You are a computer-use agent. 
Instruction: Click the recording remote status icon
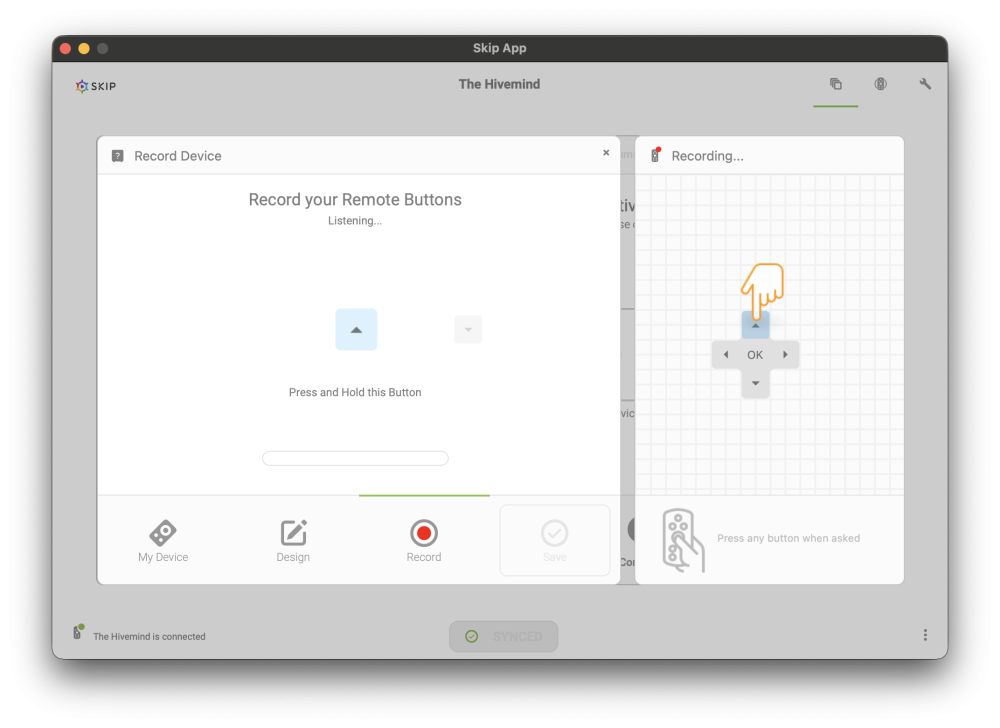pos(656,155)
